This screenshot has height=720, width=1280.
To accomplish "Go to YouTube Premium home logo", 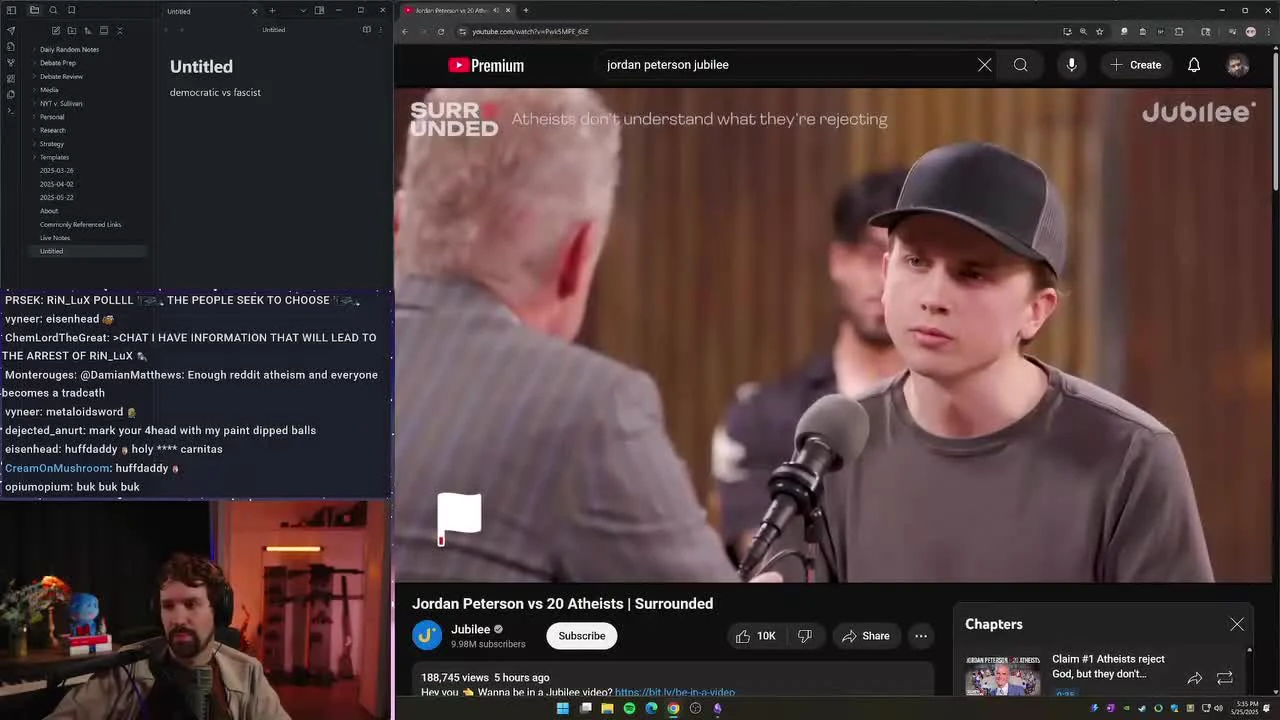I will pos(486,65).
